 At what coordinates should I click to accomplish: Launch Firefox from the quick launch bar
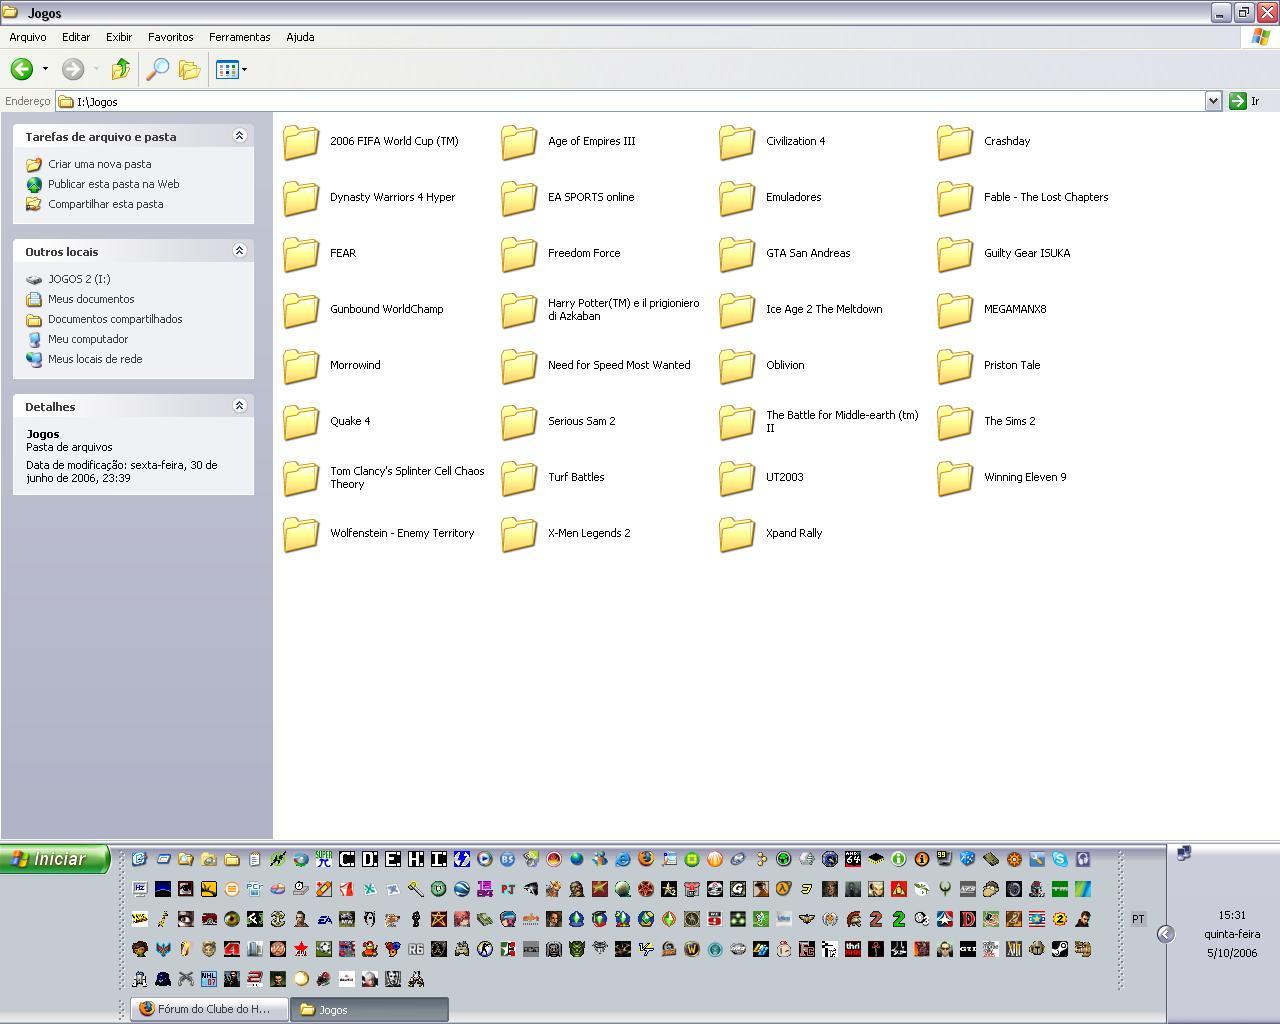tap(646, 859)
